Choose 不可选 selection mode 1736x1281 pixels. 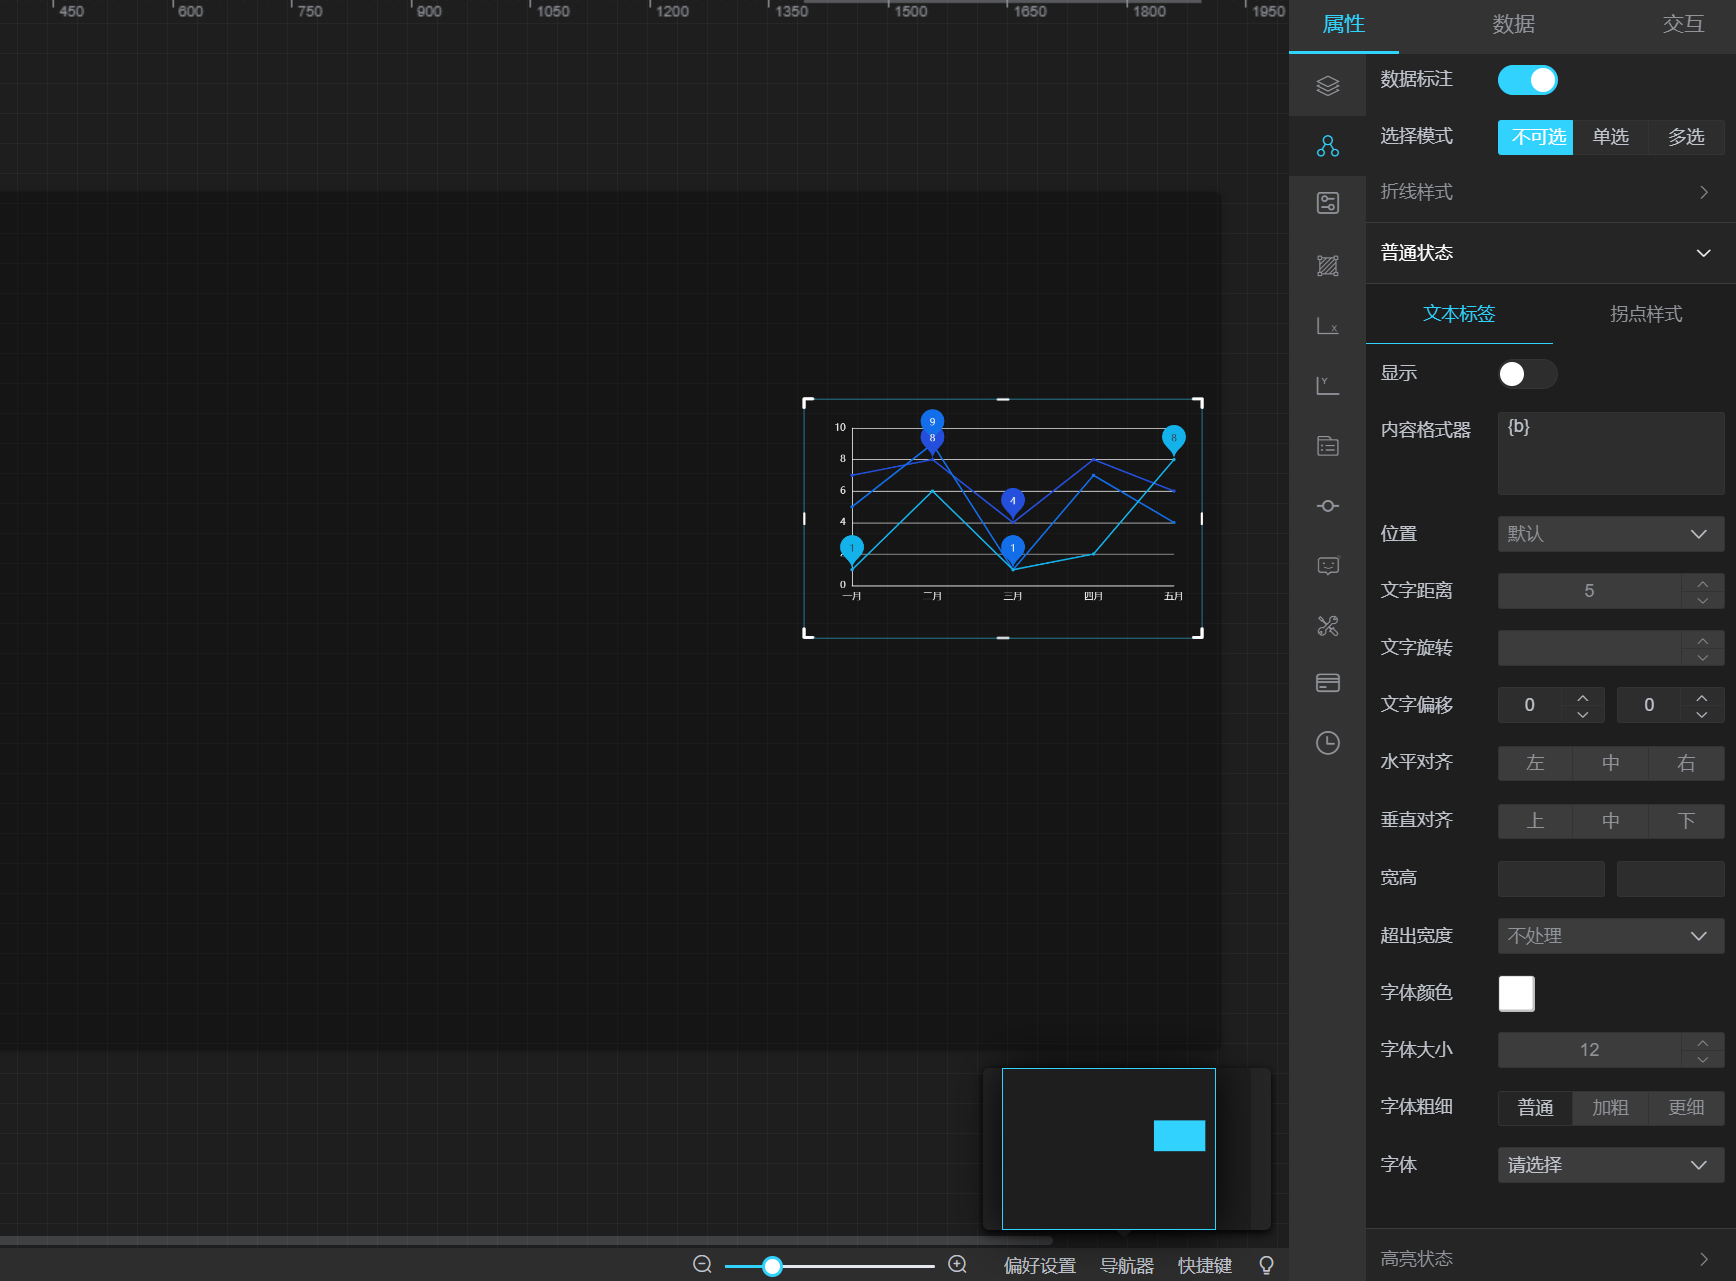(1535, 137)
